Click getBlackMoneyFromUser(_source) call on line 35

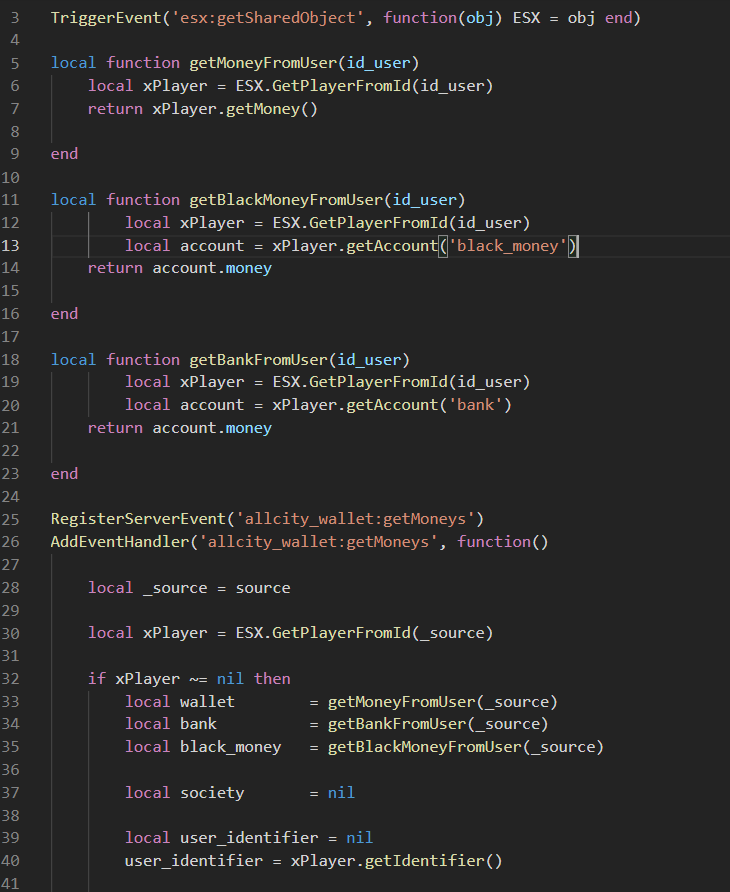click(x=465, y=747)
